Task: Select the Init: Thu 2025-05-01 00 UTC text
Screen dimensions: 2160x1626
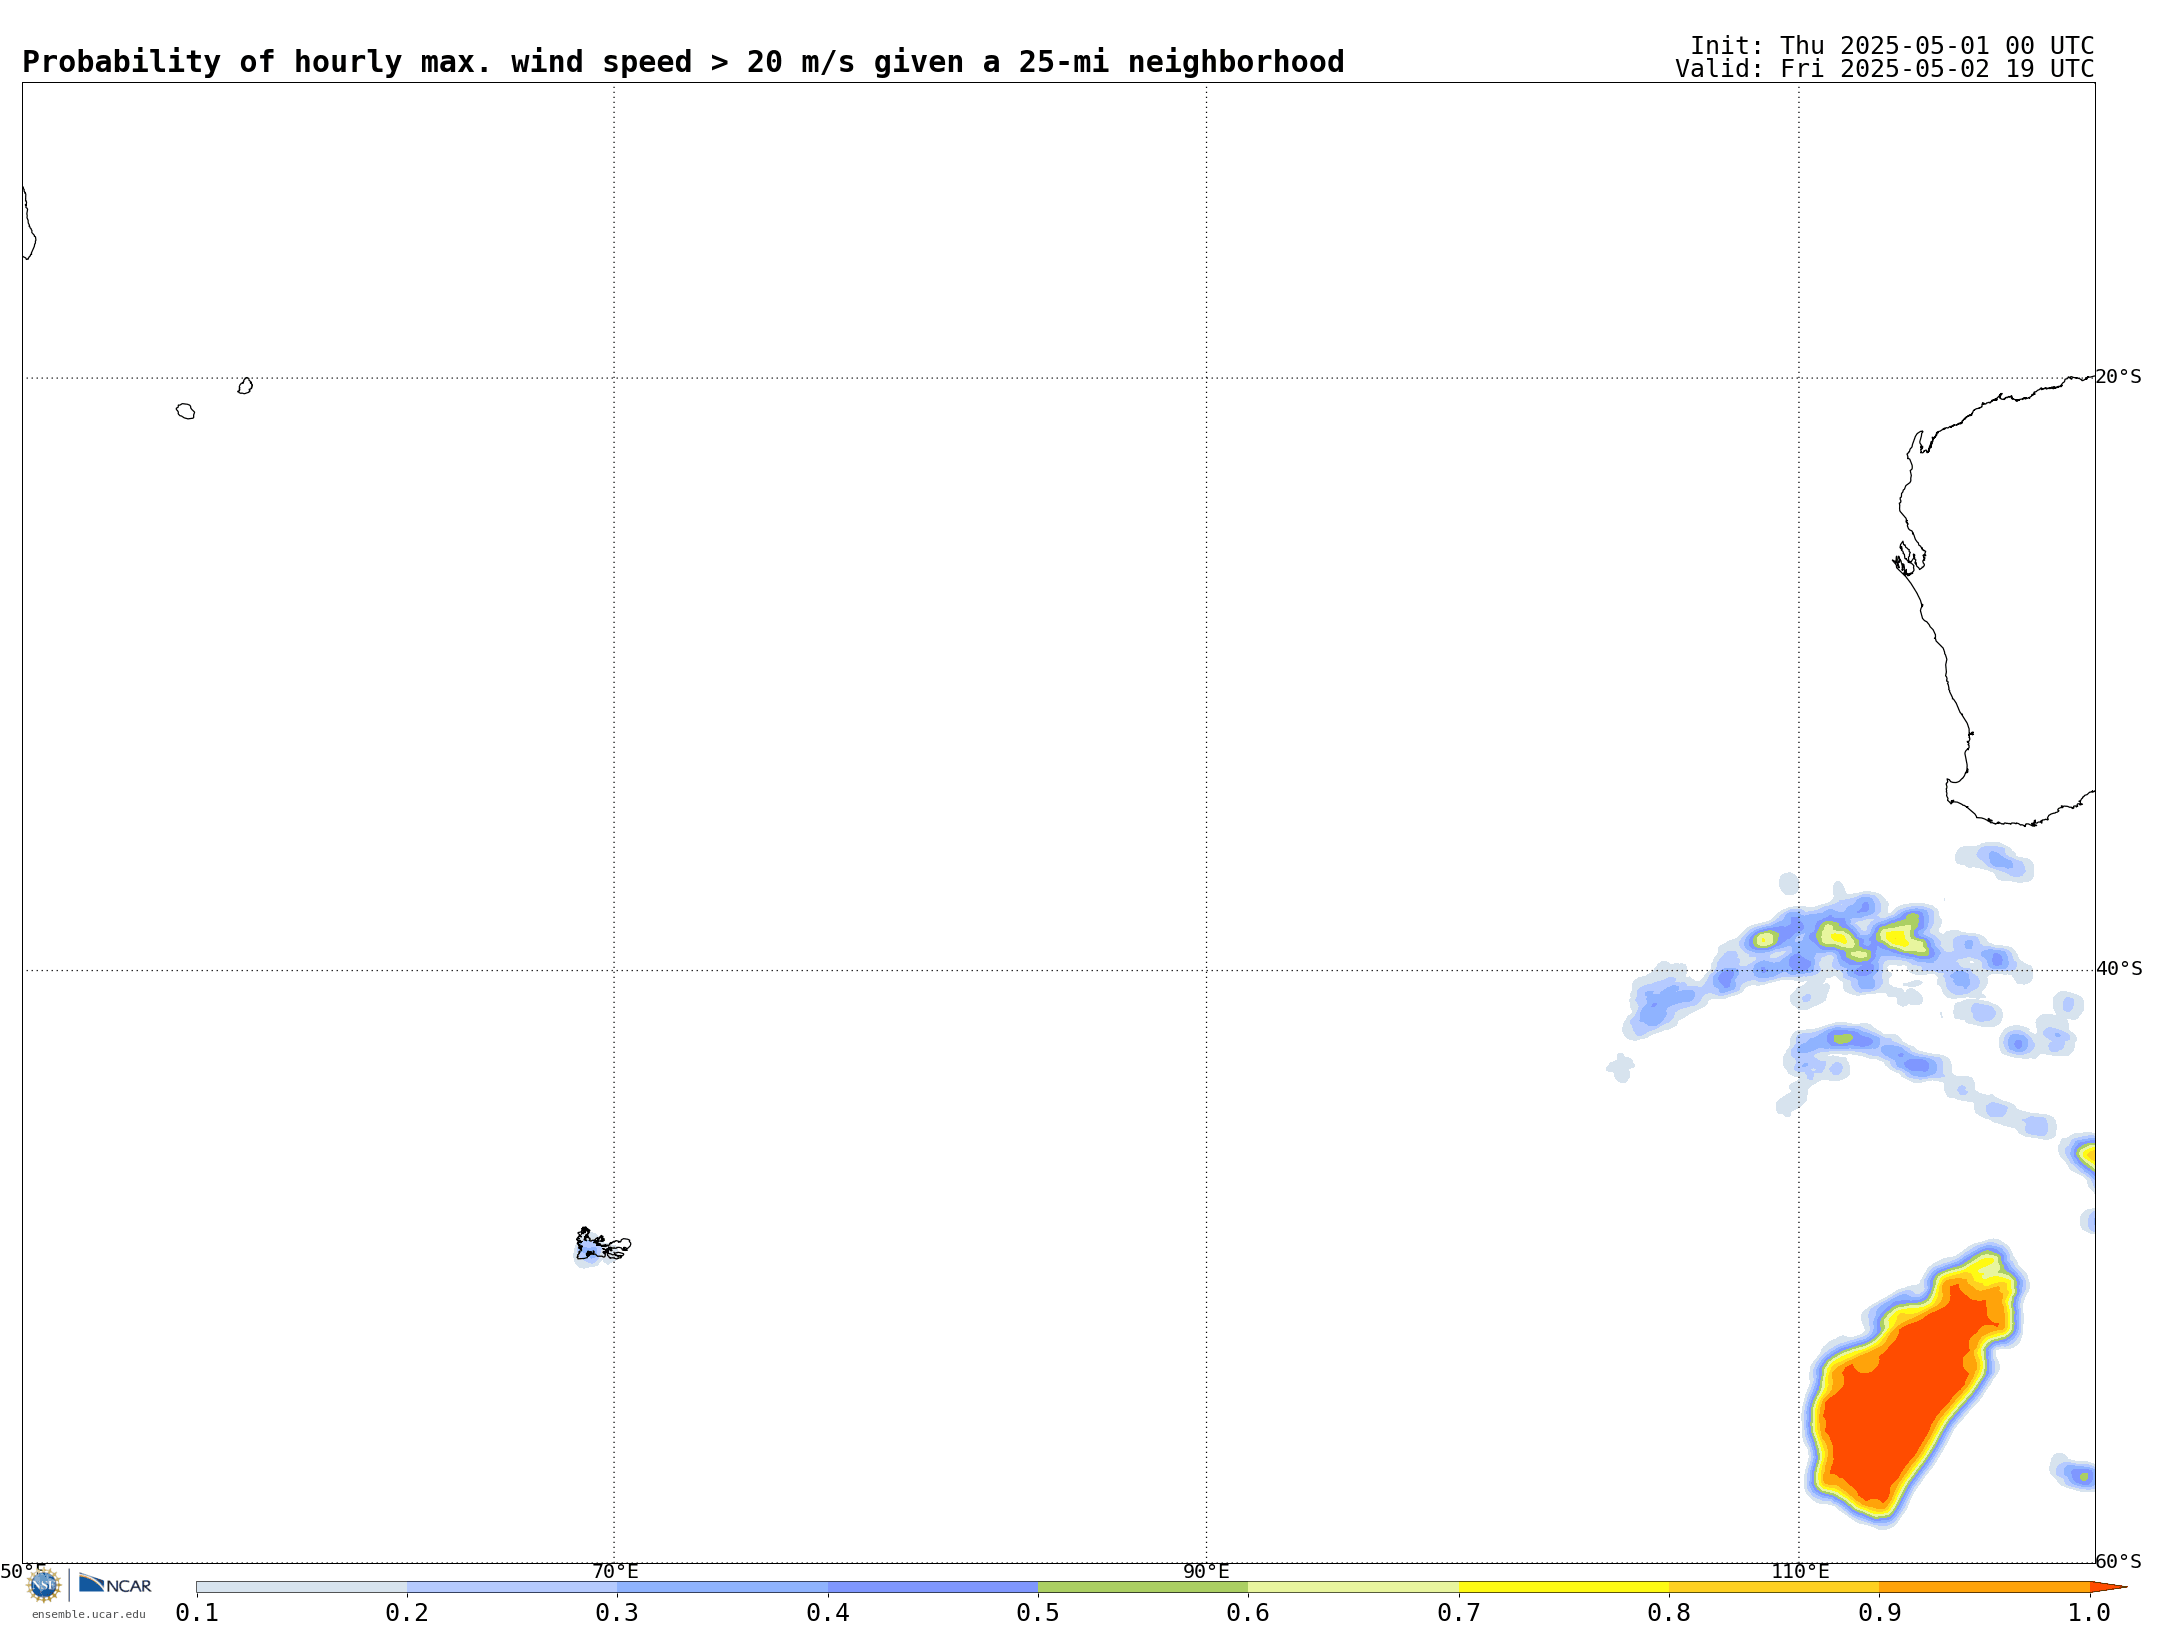Action: pyautogui.click(x=1892, y=46)
